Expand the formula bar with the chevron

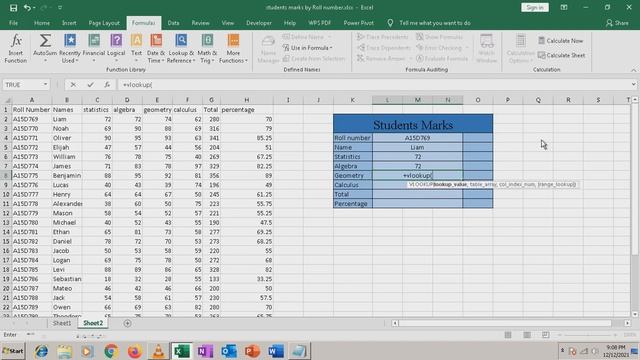pos(633,84)
